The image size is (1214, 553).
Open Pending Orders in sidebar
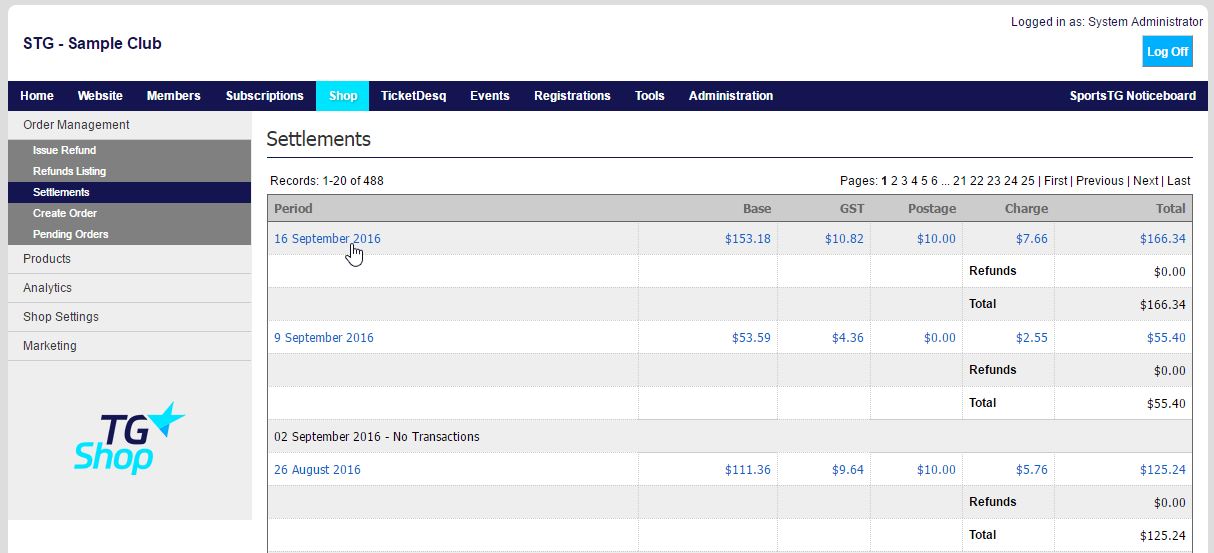(x=129, y=234)
